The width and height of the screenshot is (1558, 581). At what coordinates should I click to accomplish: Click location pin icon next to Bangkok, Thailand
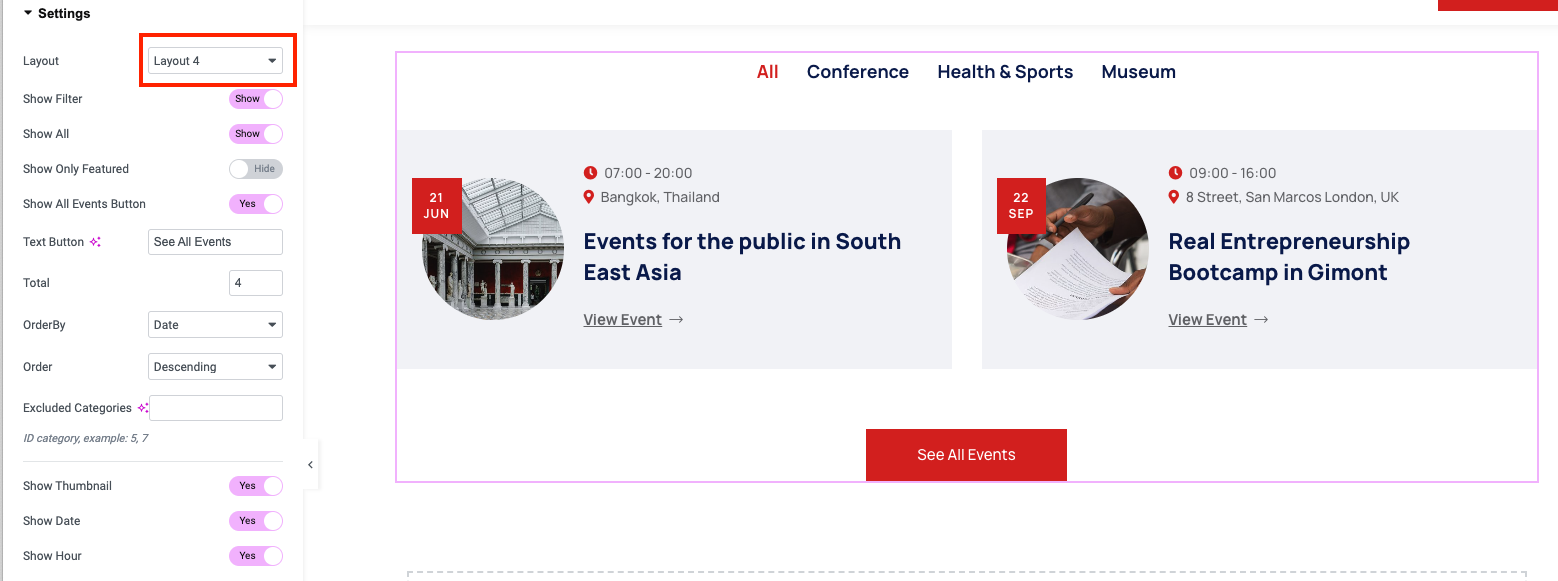(589, 197)
